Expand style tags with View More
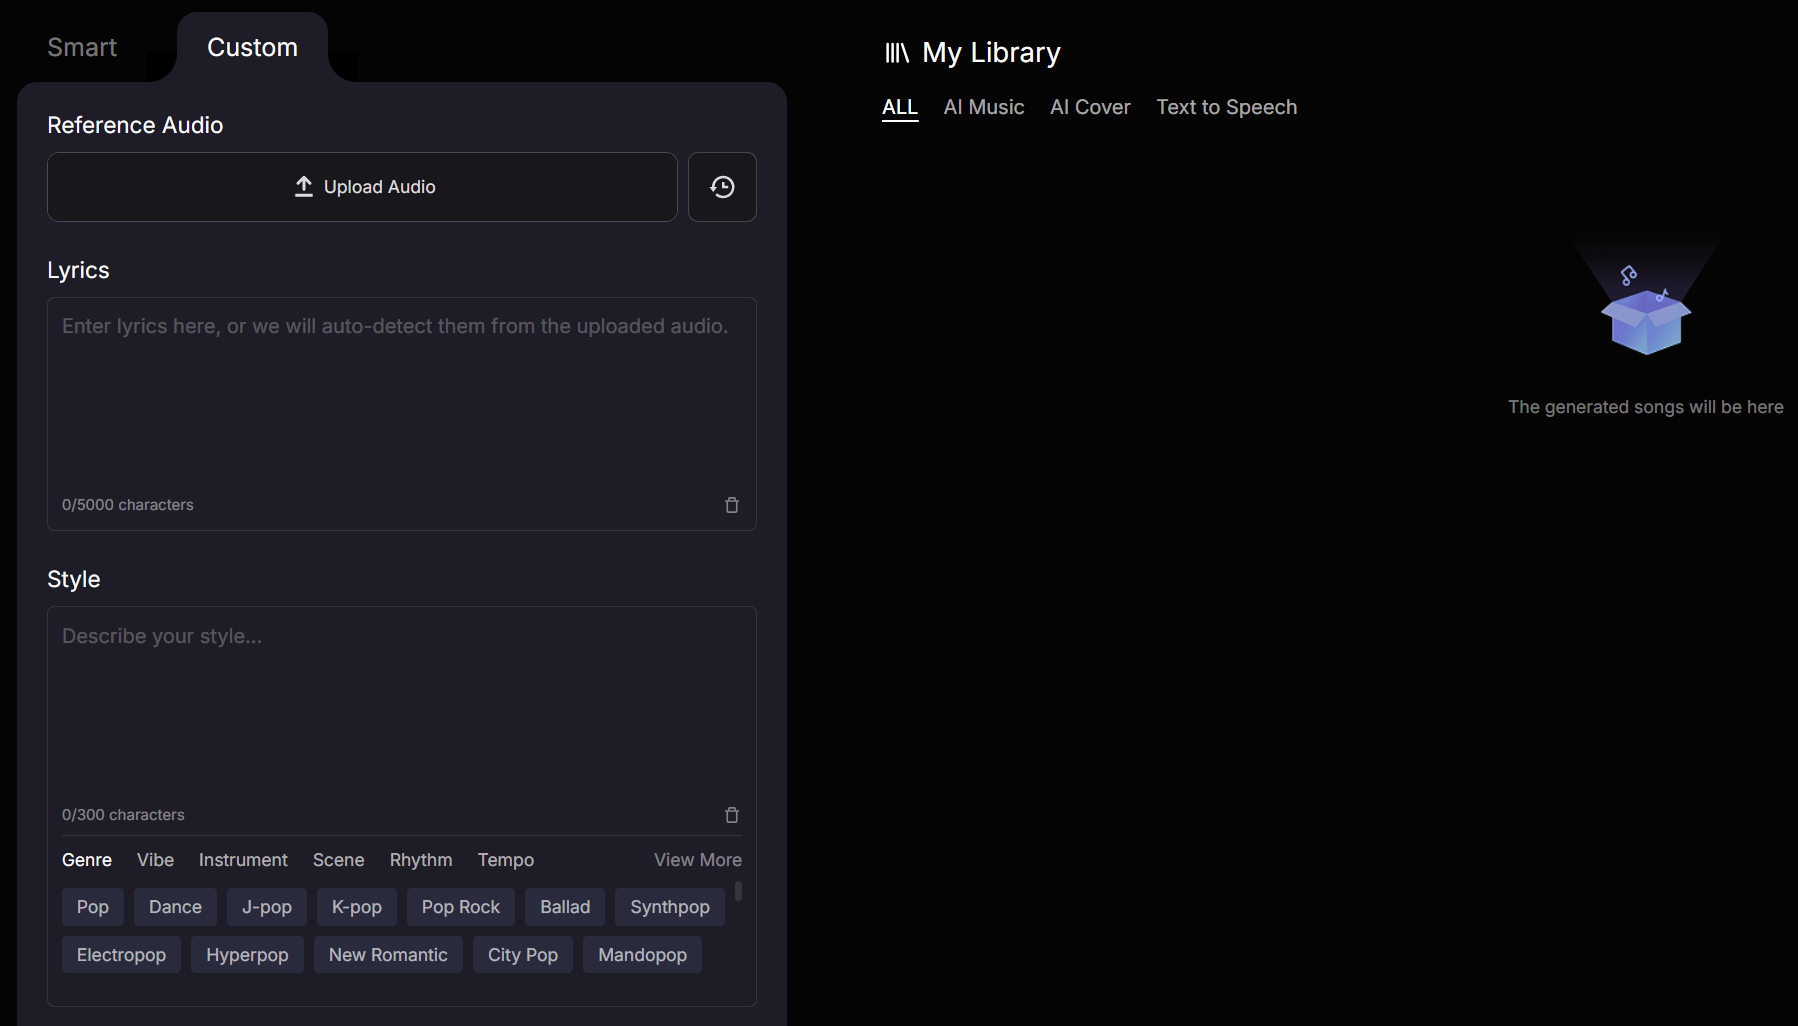The width and height of the screenshot is (1798, 1026). click(x=697, y=860)
